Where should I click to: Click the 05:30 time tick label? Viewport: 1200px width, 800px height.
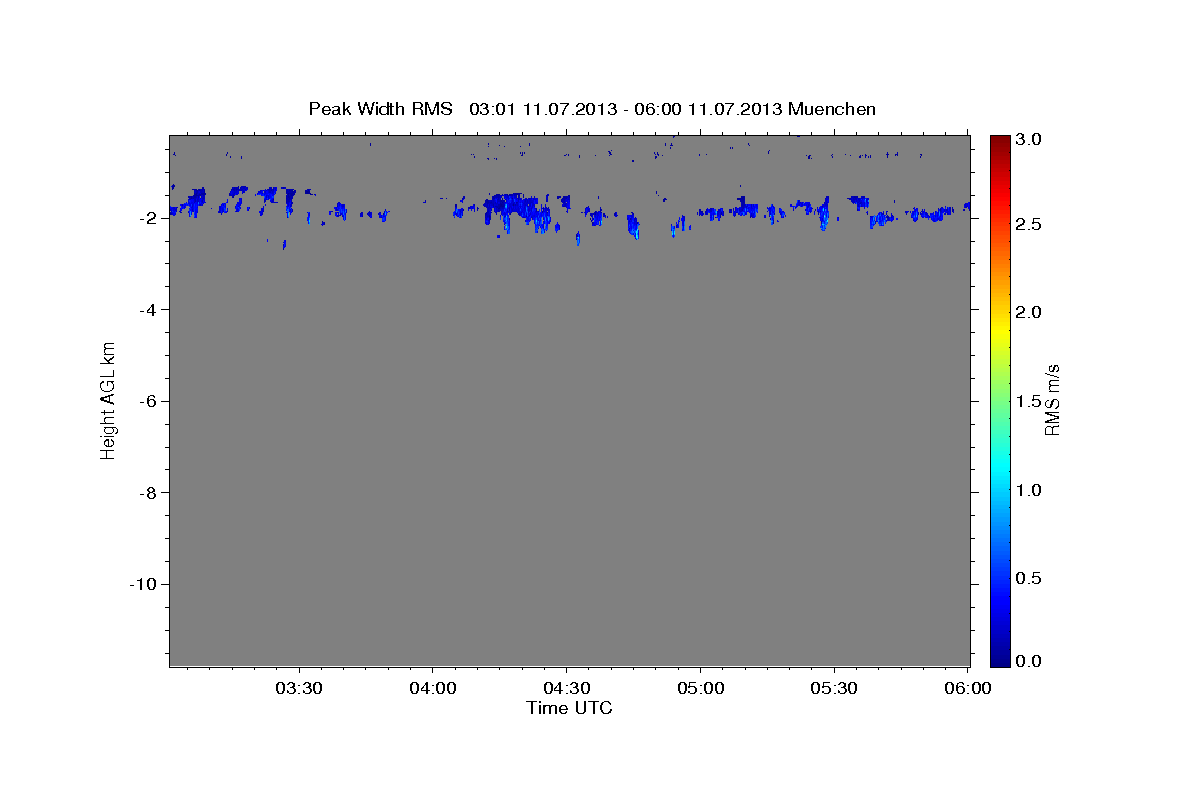834,689
